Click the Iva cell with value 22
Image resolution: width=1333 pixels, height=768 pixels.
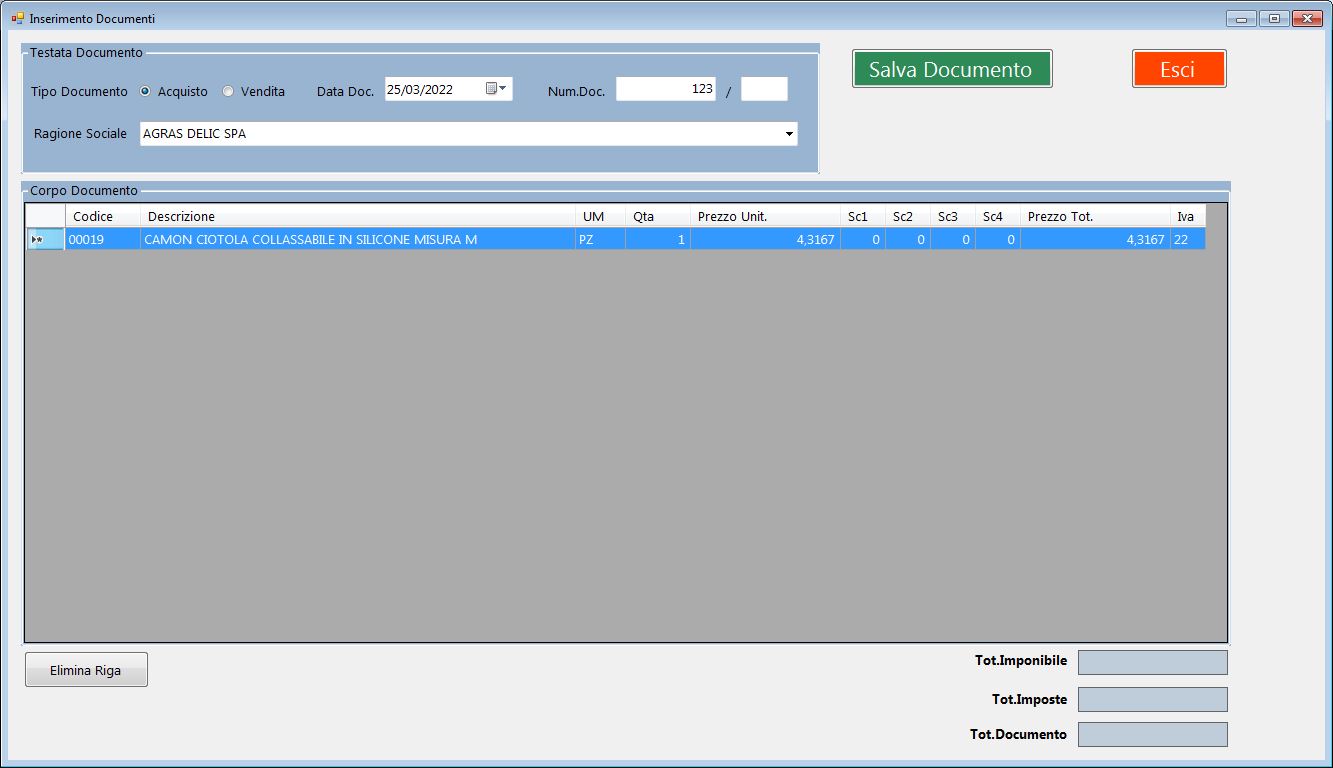[x=1188, y=239]
